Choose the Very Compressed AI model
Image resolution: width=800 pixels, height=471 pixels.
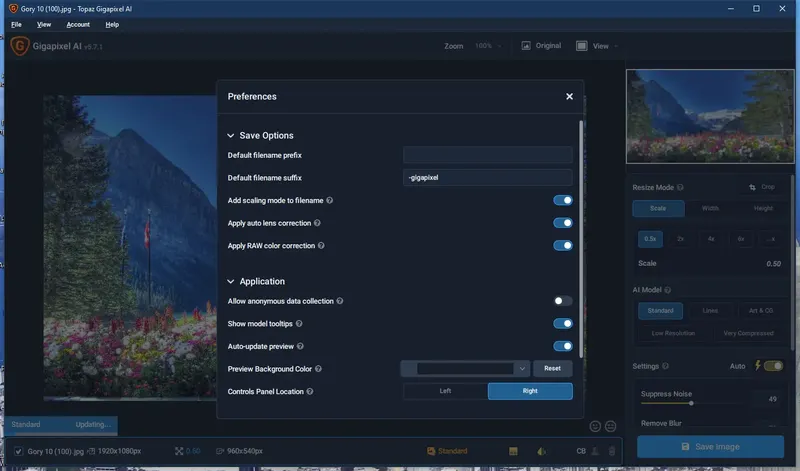coord(748,333)
